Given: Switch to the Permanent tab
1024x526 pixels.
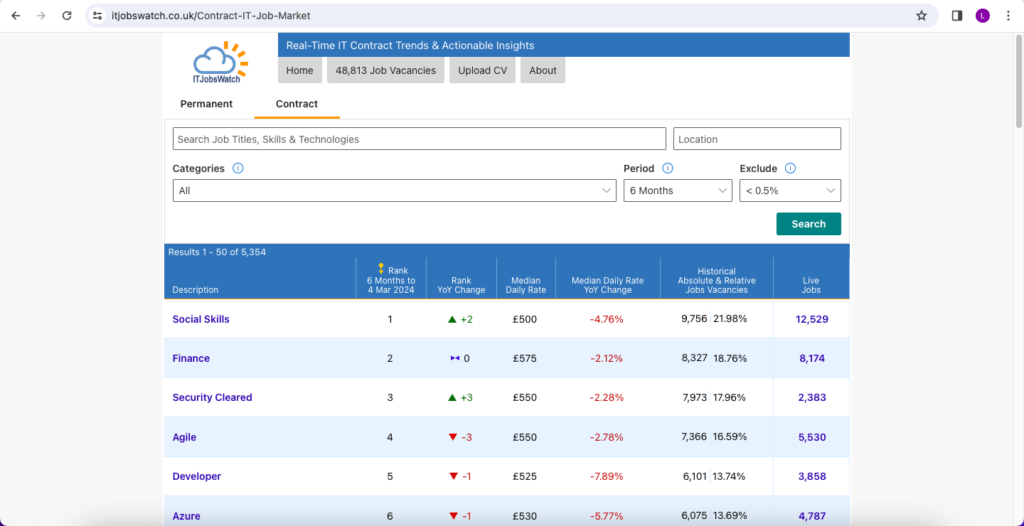Looking at the screenshot, I should pos(206,104).
